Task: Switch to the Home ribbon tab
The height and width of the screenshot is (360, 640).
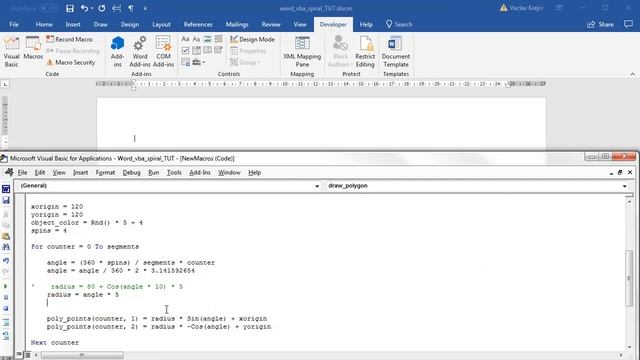Action: (44, 24)
